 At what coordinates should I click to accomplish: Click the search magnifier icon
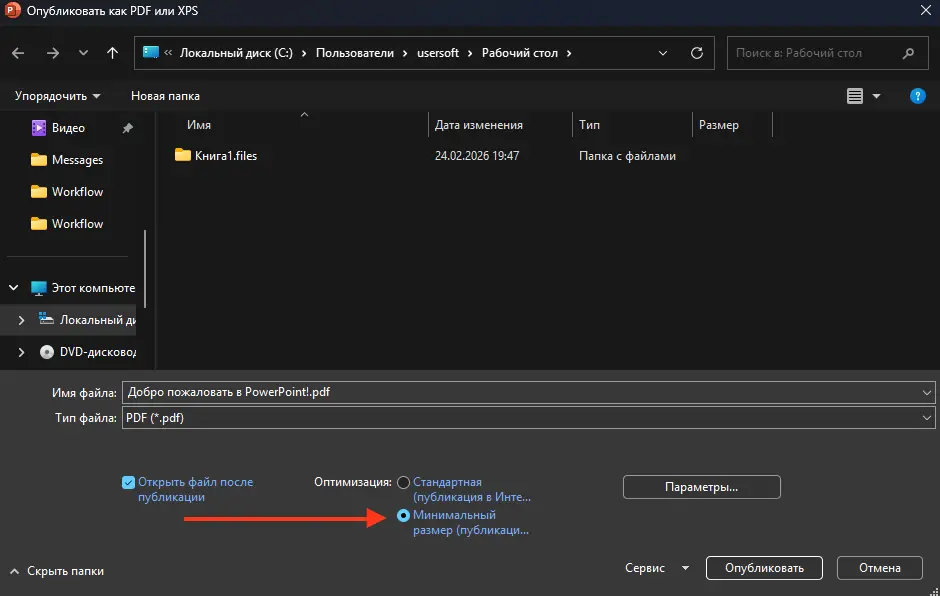[x=908, y=53]
